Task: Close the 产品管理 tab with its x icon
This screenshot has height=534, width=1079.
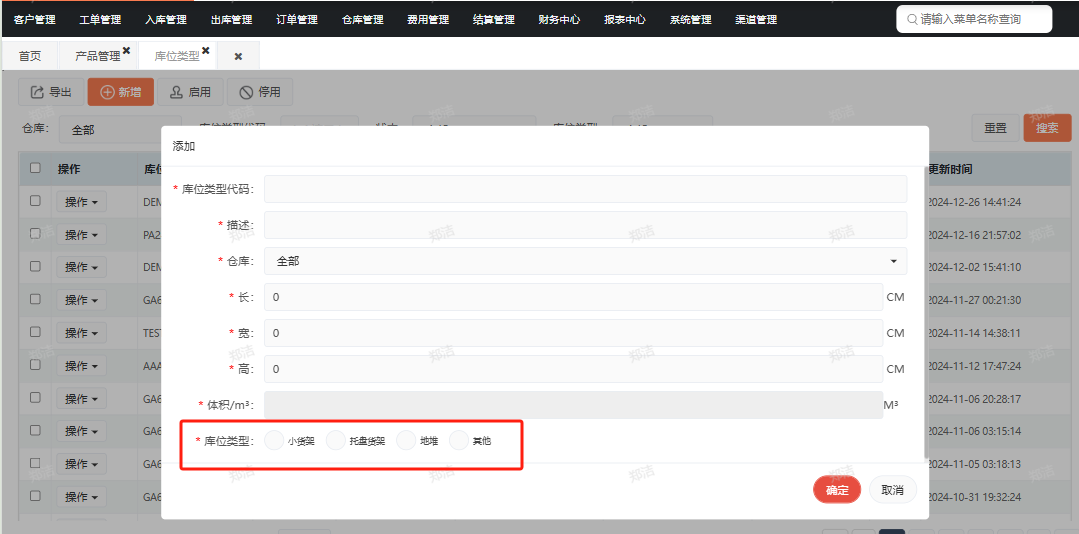Action: pos(126,51)
